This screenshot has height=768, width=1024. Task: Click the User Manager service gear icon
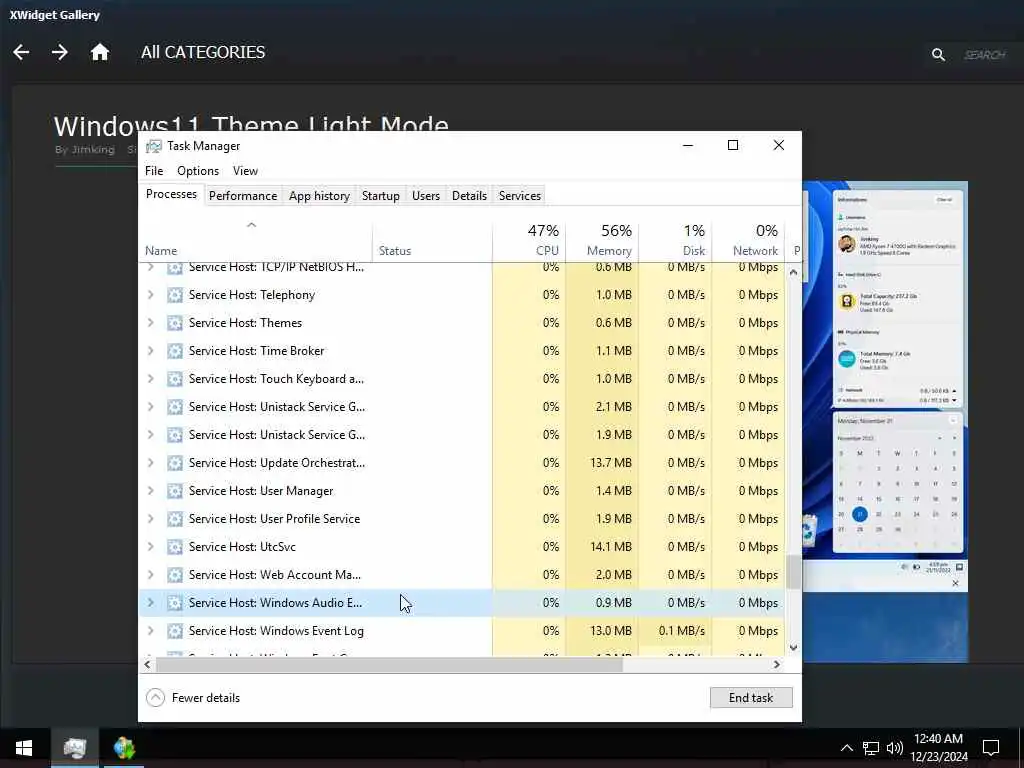pyautogui.click(x=174, y=491)
